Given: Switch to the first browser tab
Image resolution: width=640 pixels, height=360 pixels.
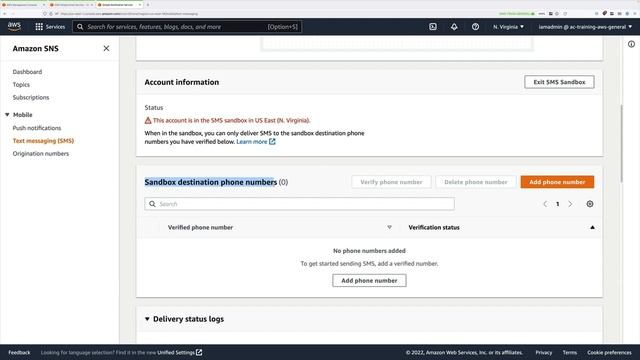Looking at the screenshot, I should [23, 4].
